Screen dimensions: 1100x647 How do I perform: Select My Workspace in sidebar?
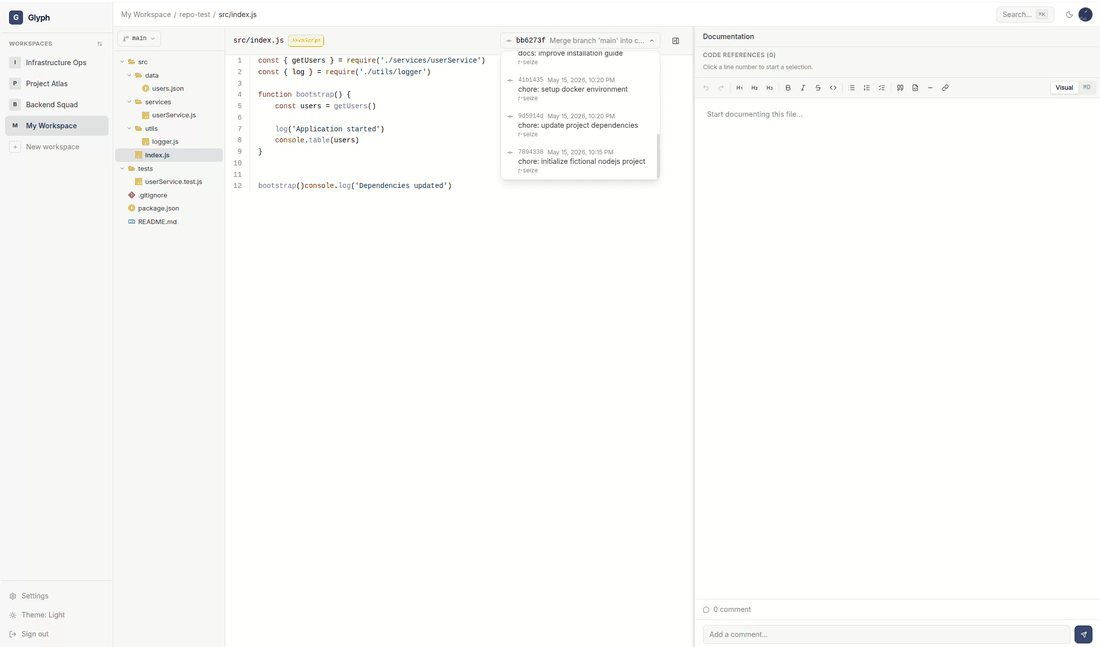(56, 126)
